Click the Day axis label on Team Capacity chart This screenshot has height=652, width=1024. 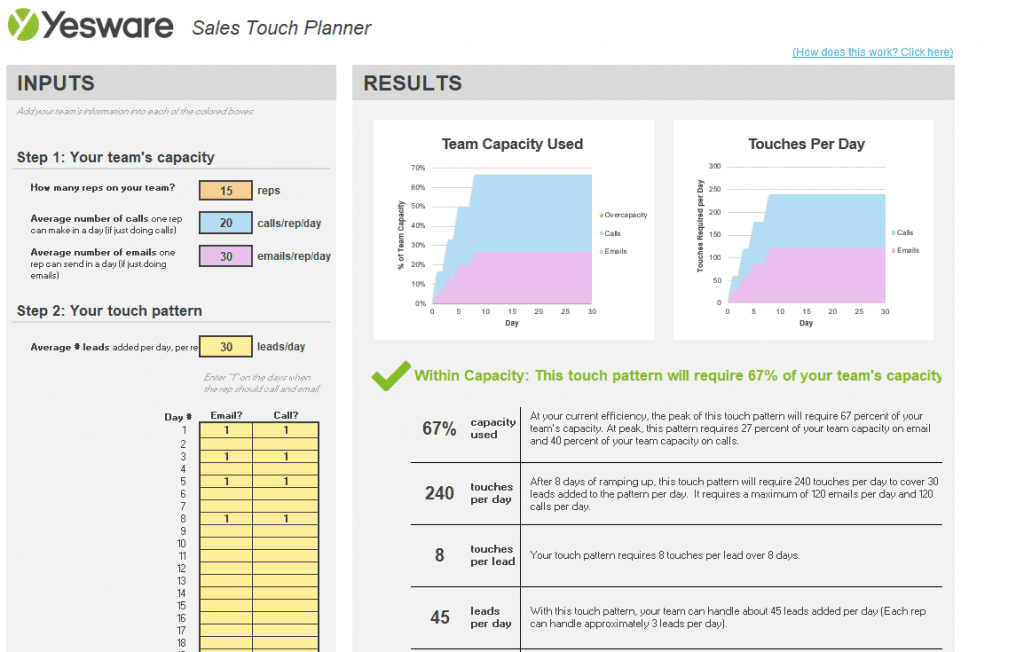[512, 323]
